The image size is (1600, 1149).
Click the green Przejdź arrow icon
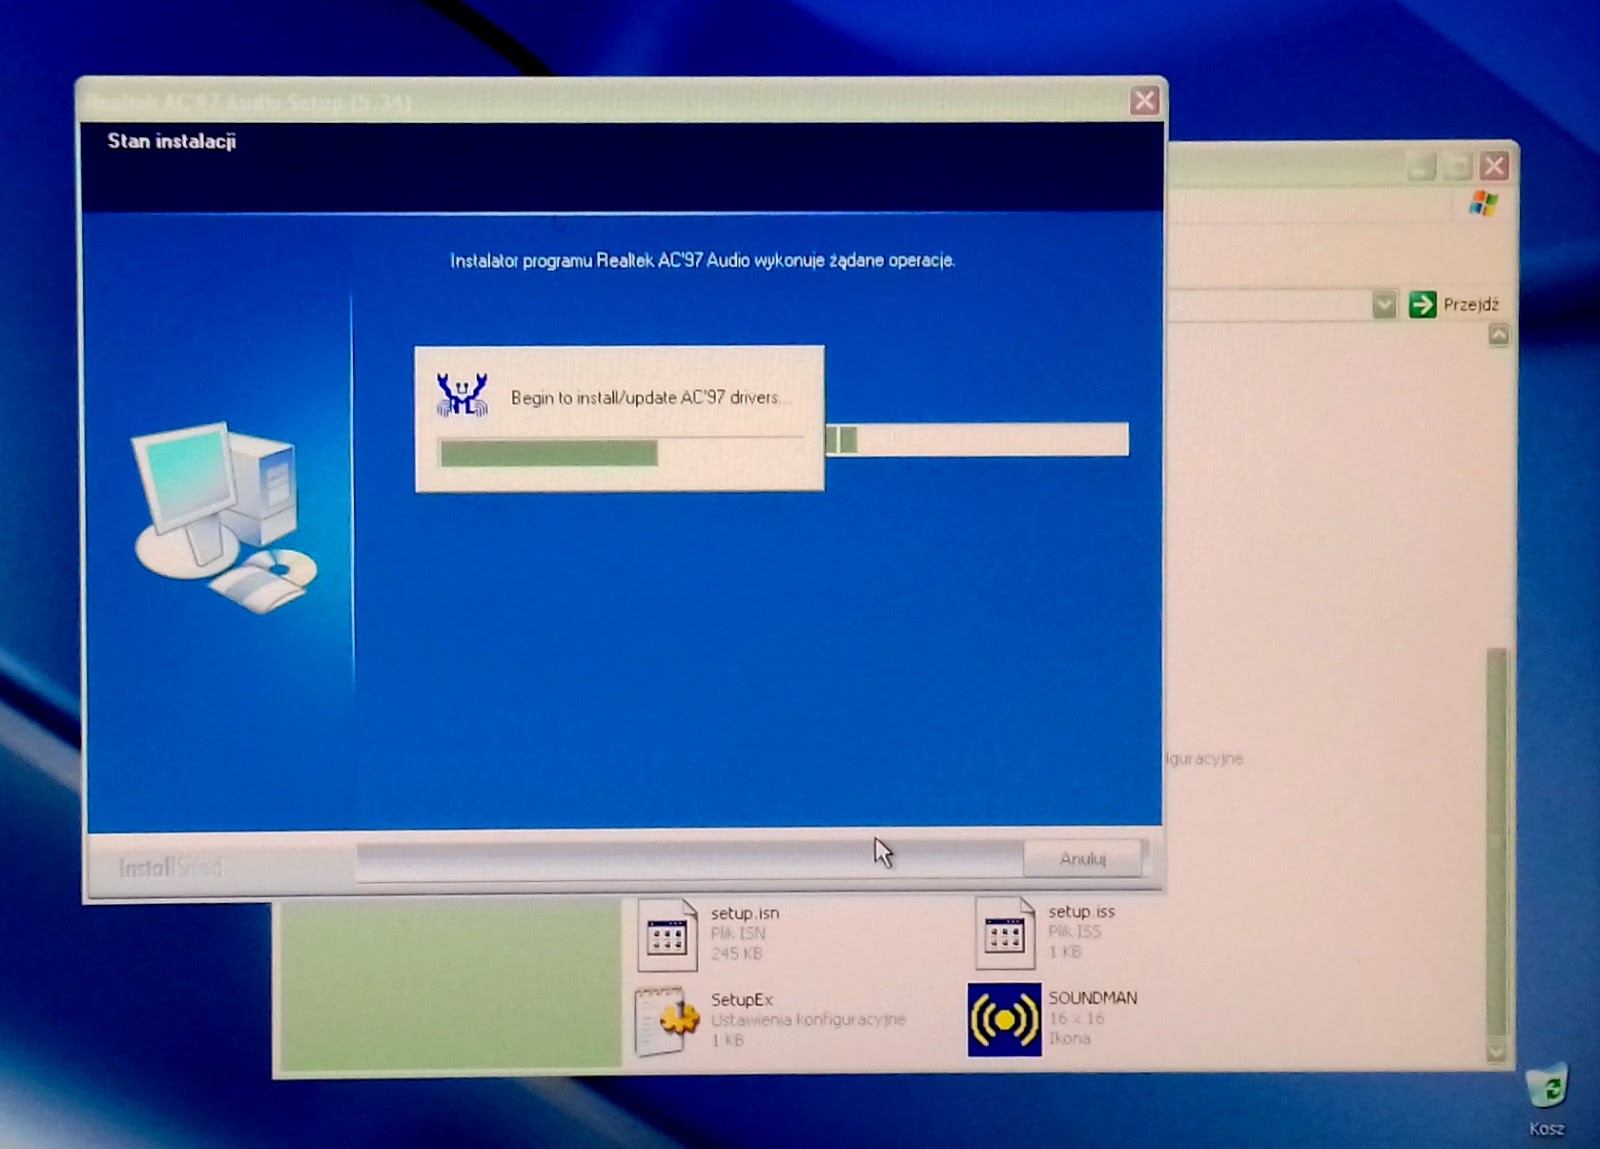pos(1421,304)
